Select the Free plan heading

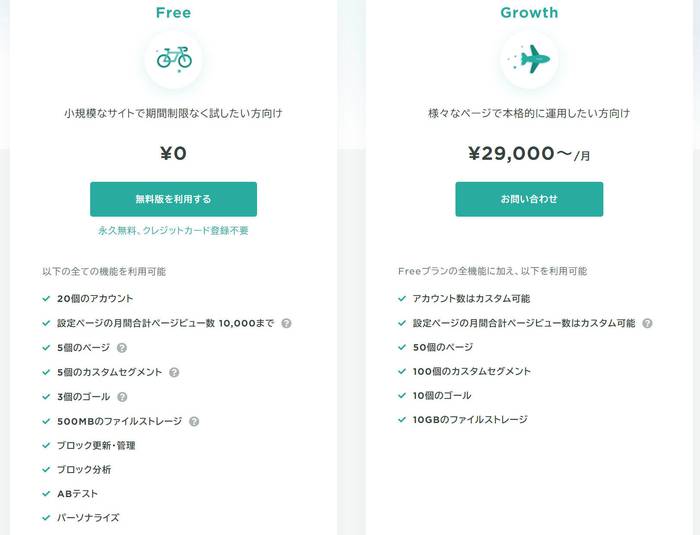click(x=173, y=13)
